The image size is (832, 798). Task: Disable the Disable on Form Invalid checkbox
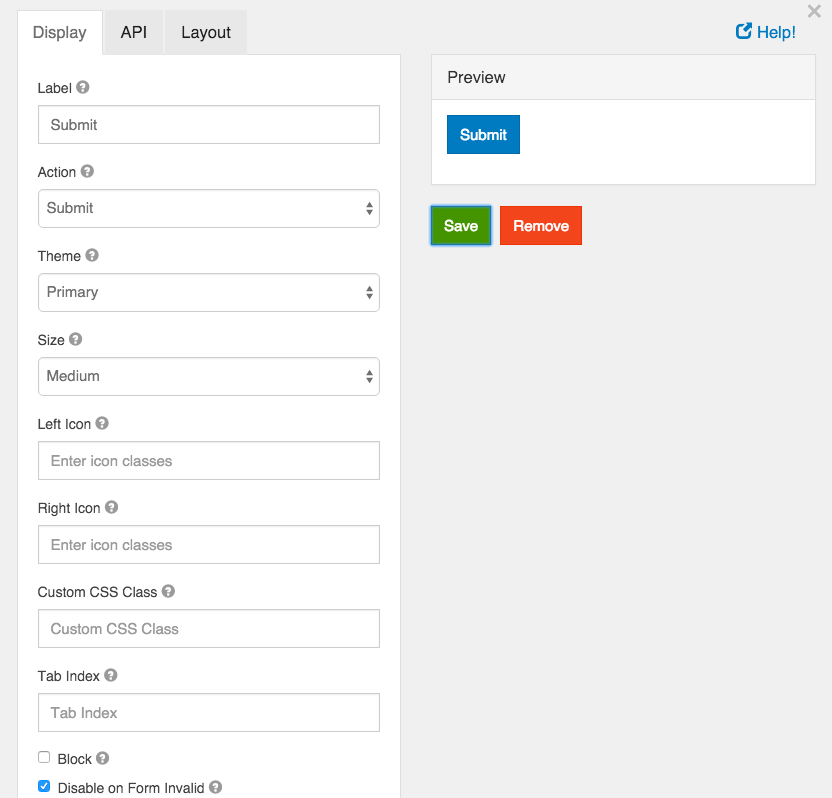pos(44,787)
